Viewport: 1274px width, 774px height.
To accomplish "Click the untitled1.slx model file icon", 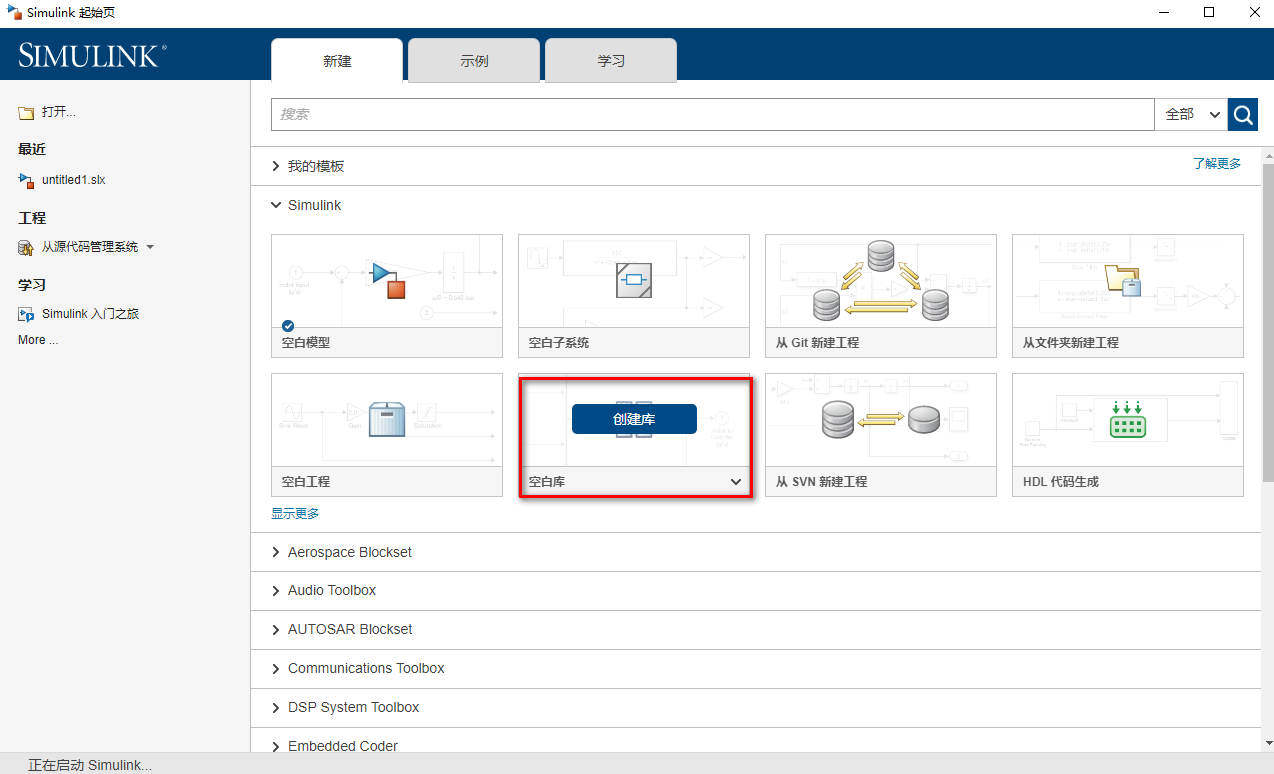I will 26,180.
